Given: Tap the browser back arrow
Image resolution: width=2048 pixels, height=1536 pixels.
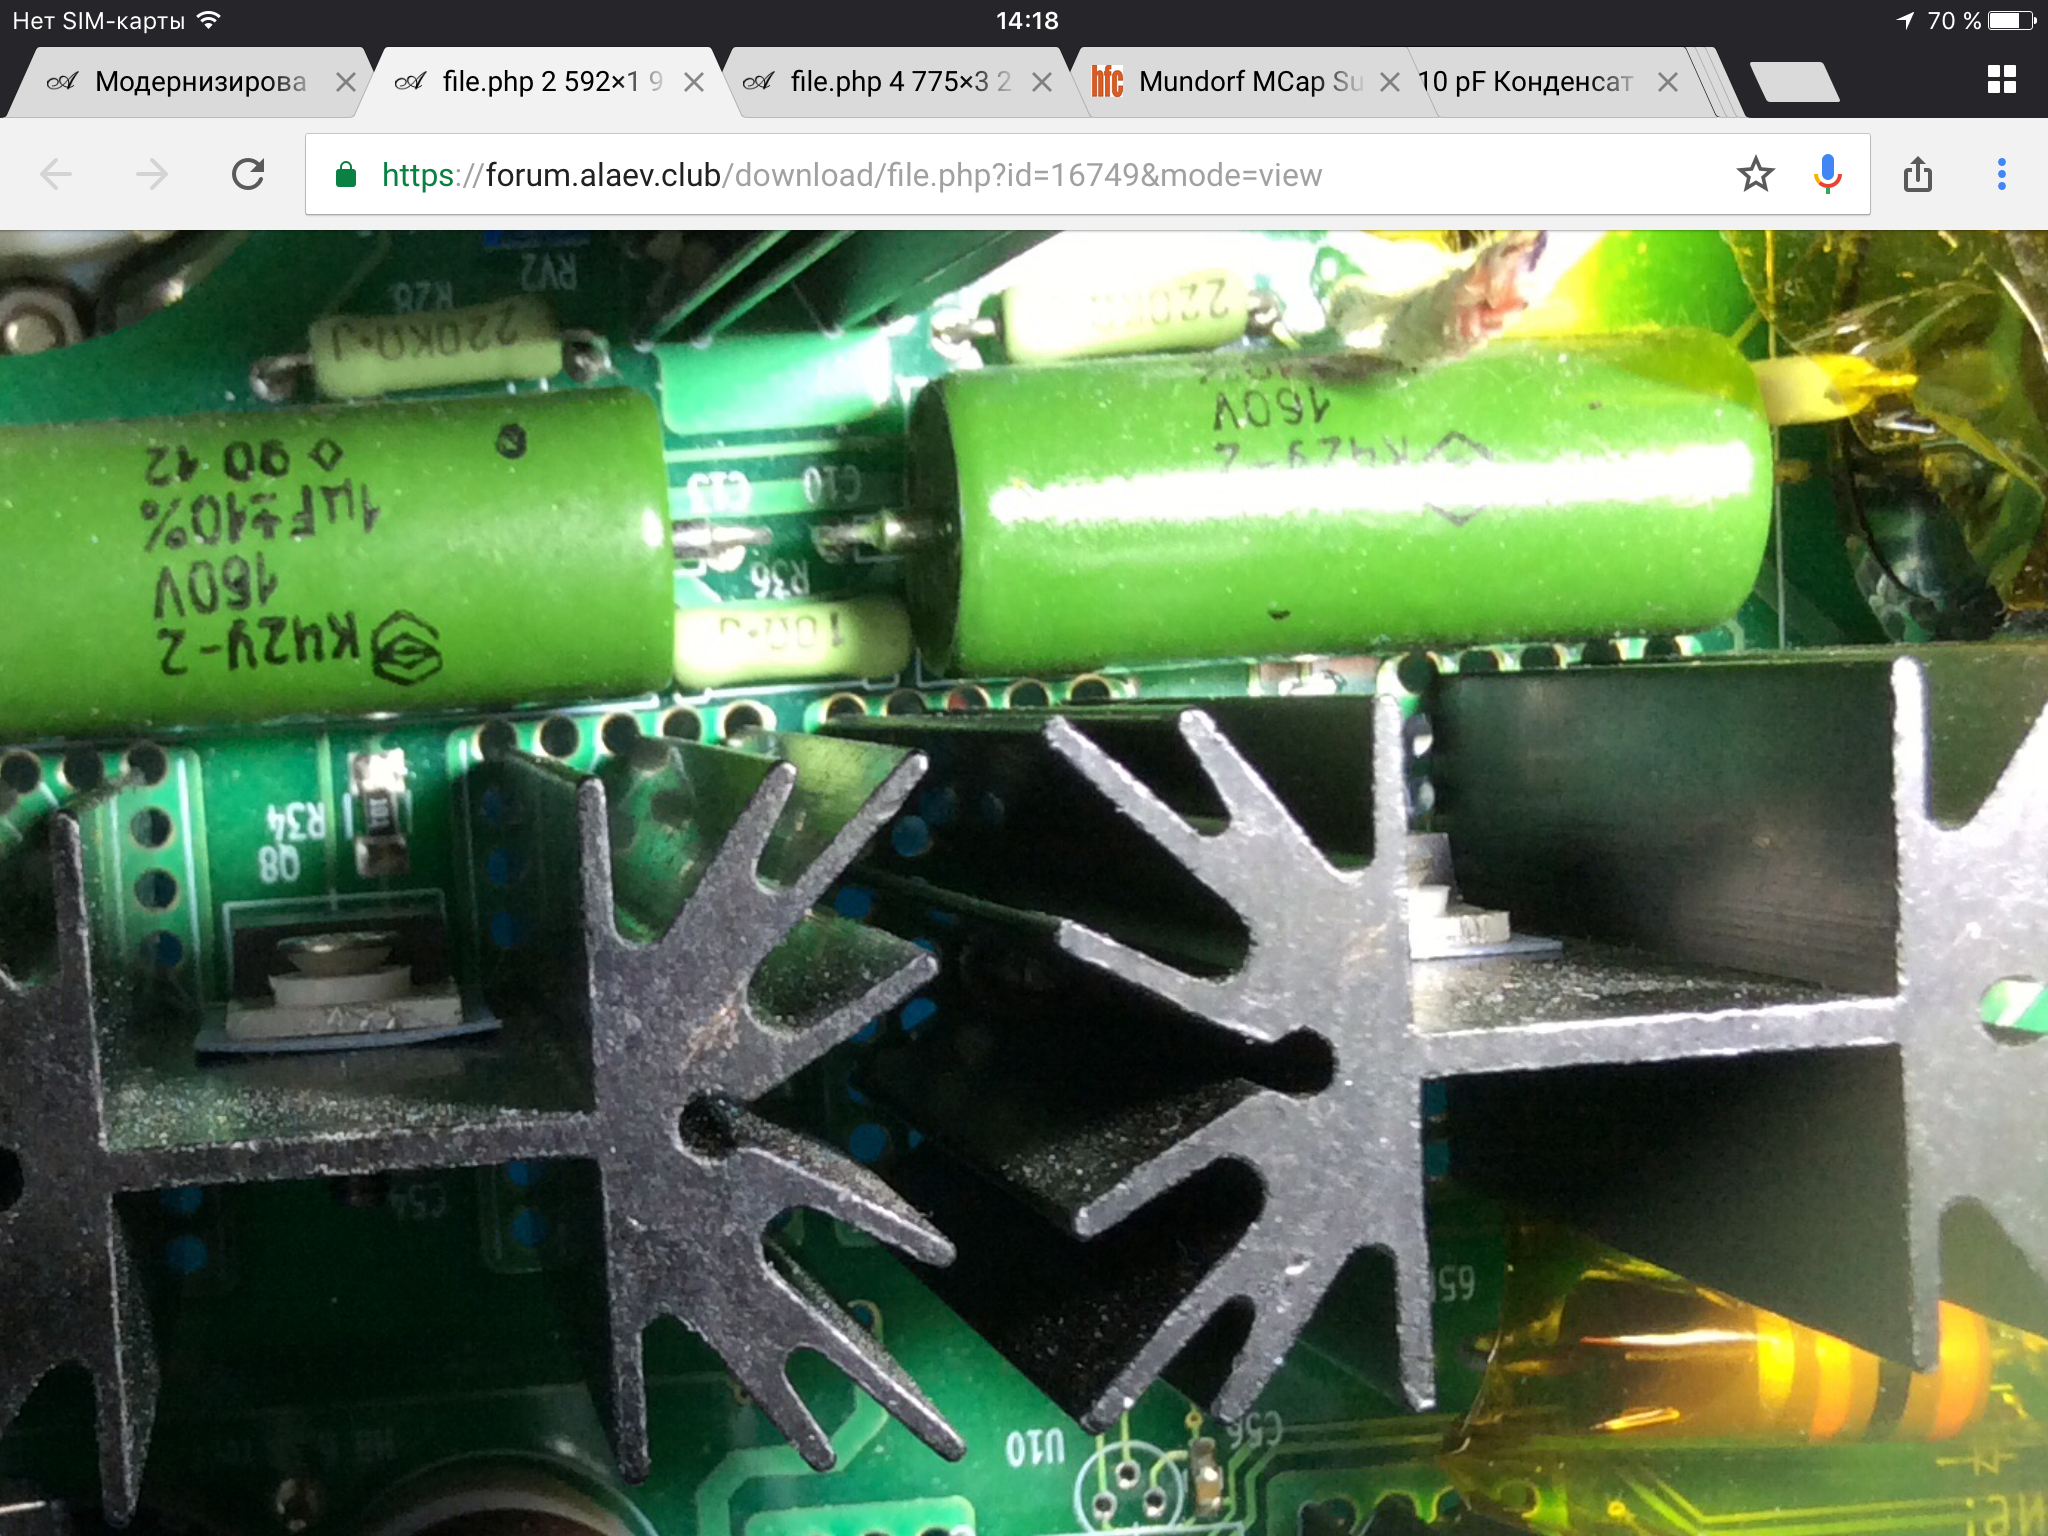Looking at the screenshot, I should 56,175.
